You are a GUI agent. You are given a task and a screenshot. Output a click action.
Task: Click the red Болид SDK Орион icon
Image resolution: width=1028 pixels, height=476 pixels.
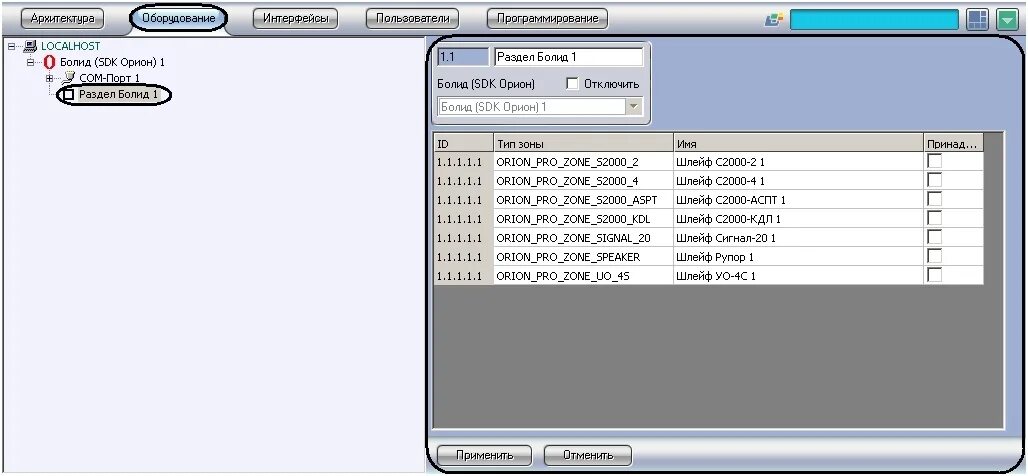(50, 63)
